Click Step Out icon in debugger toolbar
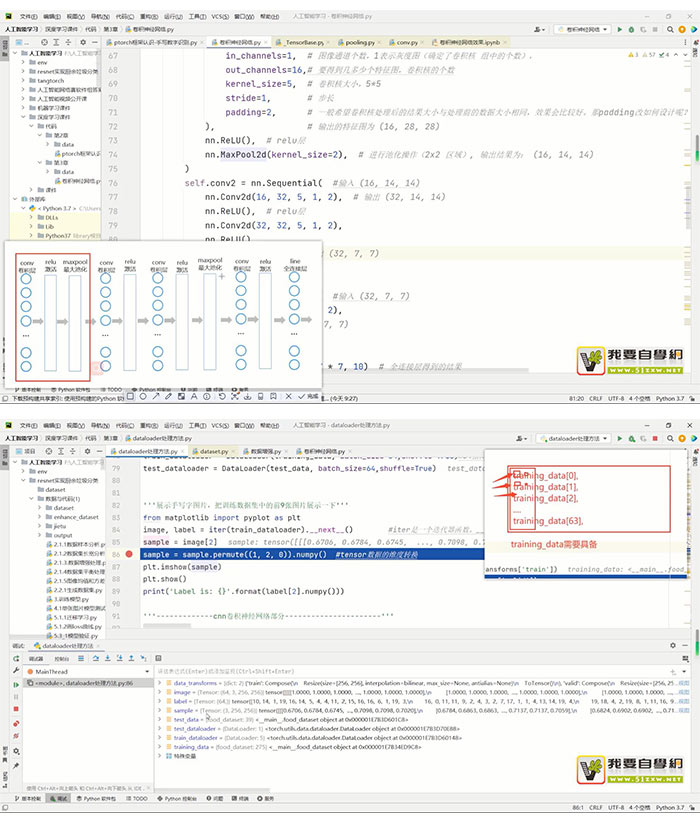Screen dimensions: 700x822 pos(131,658)
